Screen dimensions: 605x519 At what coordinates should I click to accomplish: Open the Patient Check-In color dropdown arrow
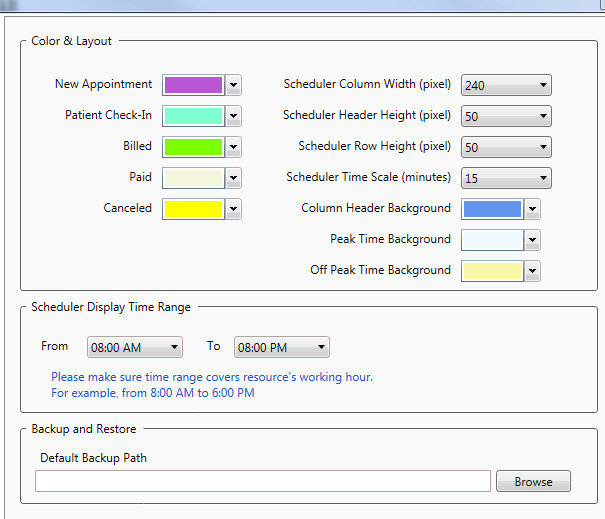(x=233, y=116)
